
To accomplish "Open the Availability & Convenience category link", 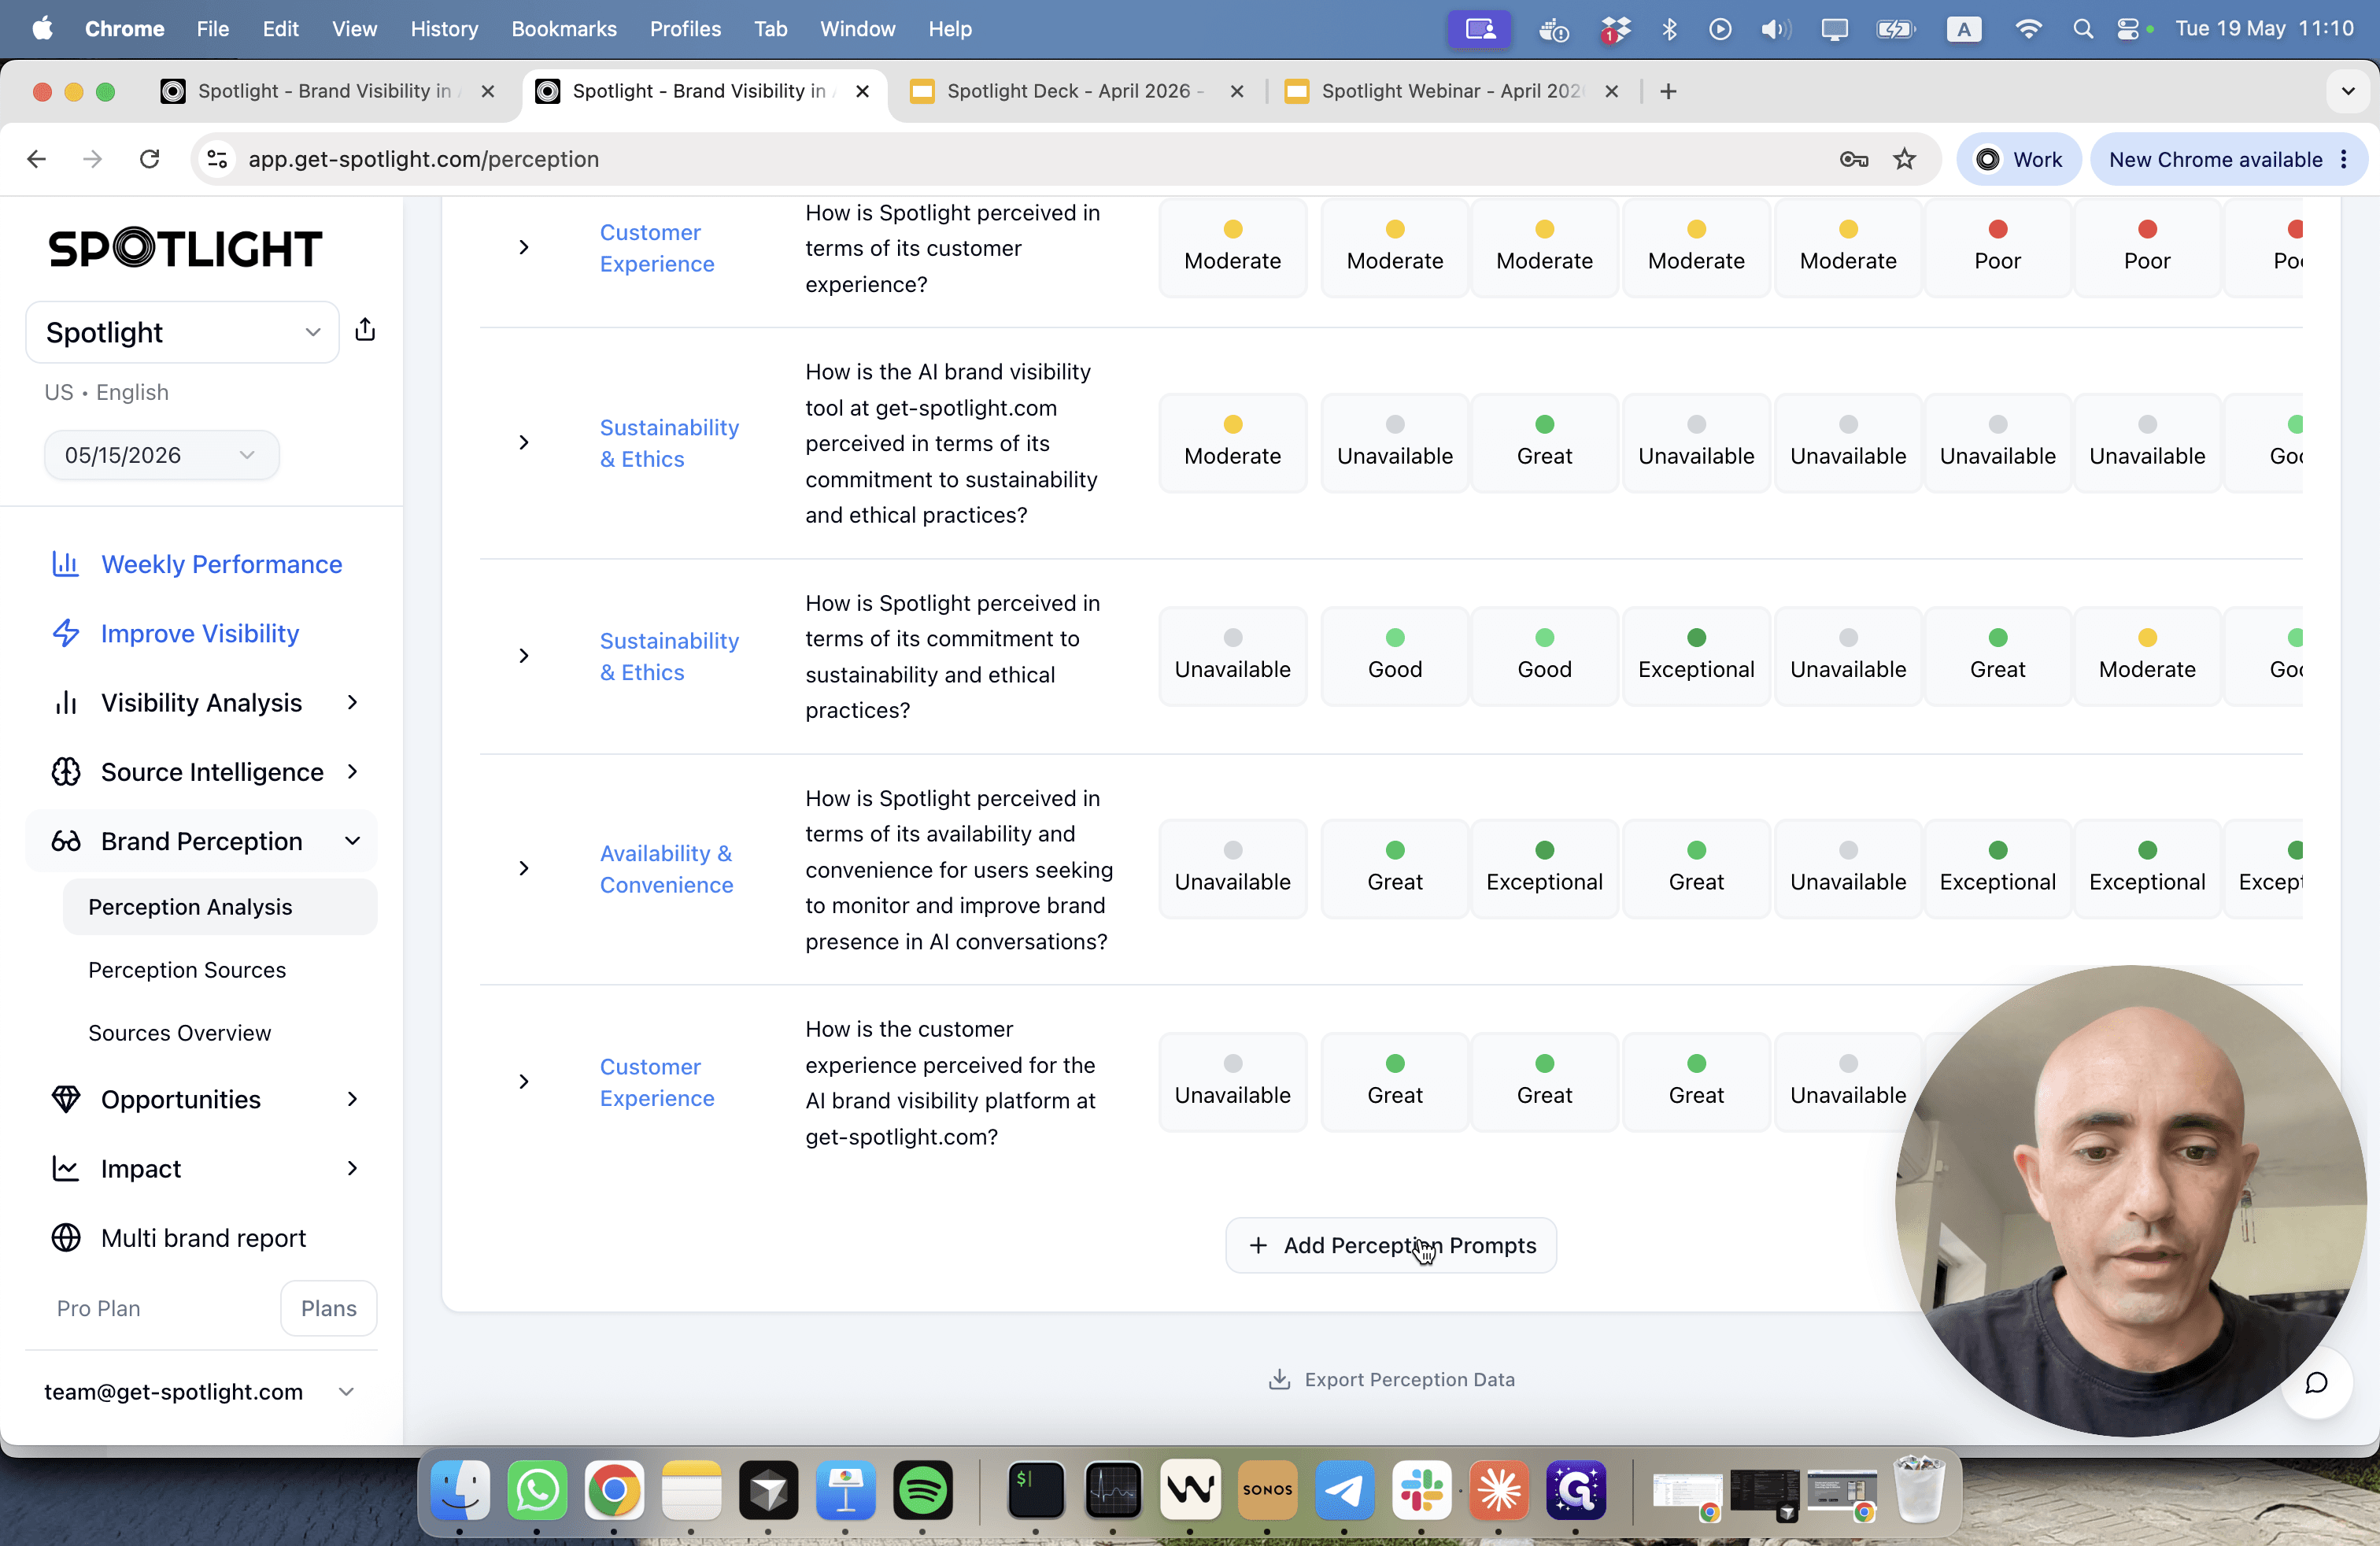I will tap(666, 868).
